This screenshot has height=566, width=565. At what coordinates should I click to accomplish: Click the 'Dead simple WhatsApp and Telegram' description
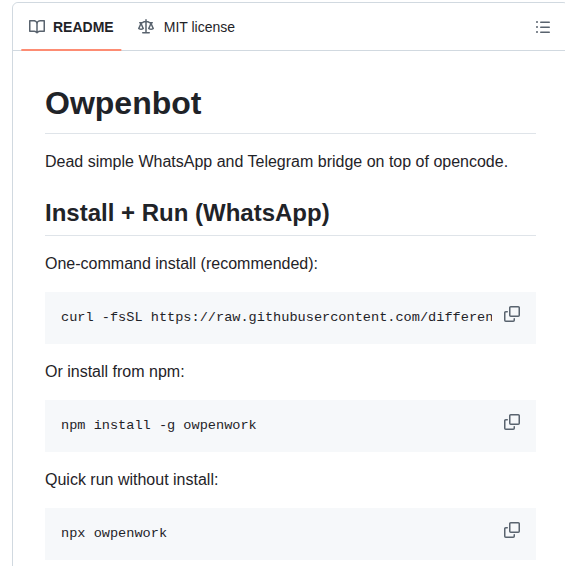[x=277, y=161]
